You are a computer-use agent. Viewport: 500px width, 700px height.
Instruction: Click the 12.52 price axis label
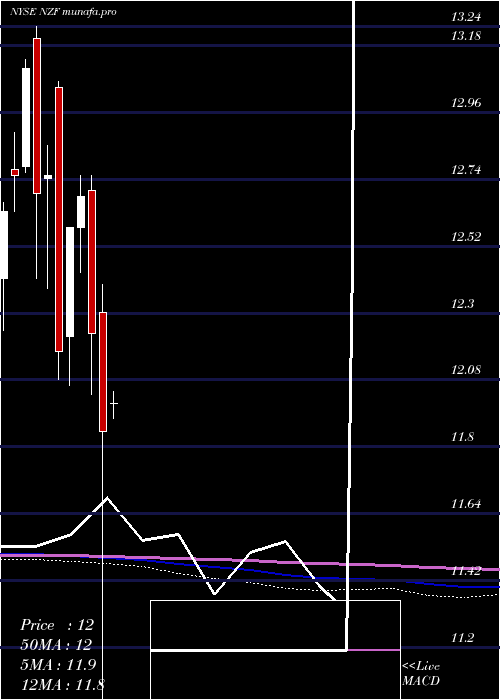(x=466, y=237)
